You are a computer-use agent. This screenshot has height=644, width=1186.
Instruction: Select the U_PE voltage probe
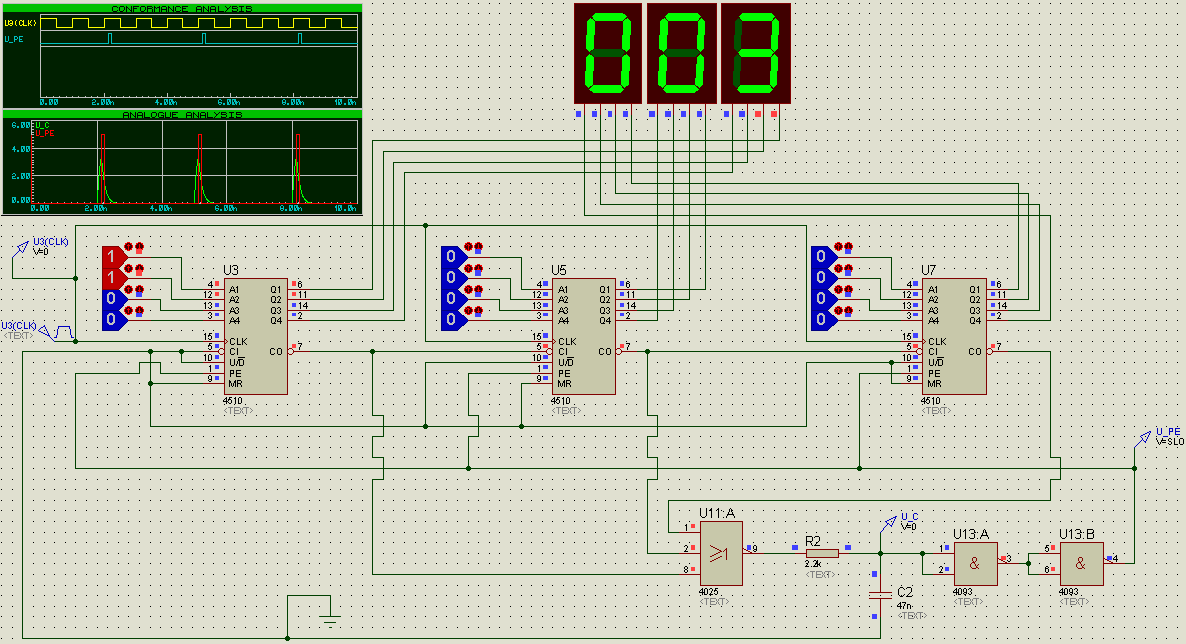coord(1143,438)
